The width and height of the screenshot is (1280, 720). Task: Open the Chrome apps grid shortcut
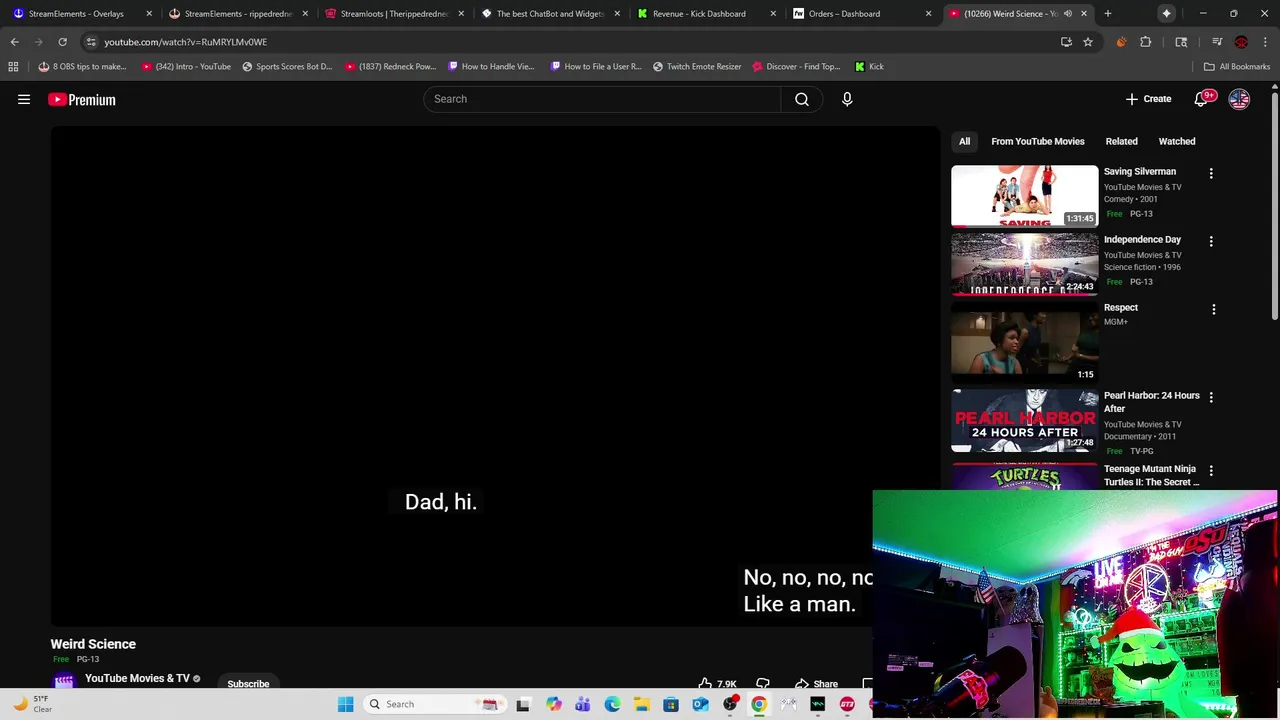[x=13, y=66]
